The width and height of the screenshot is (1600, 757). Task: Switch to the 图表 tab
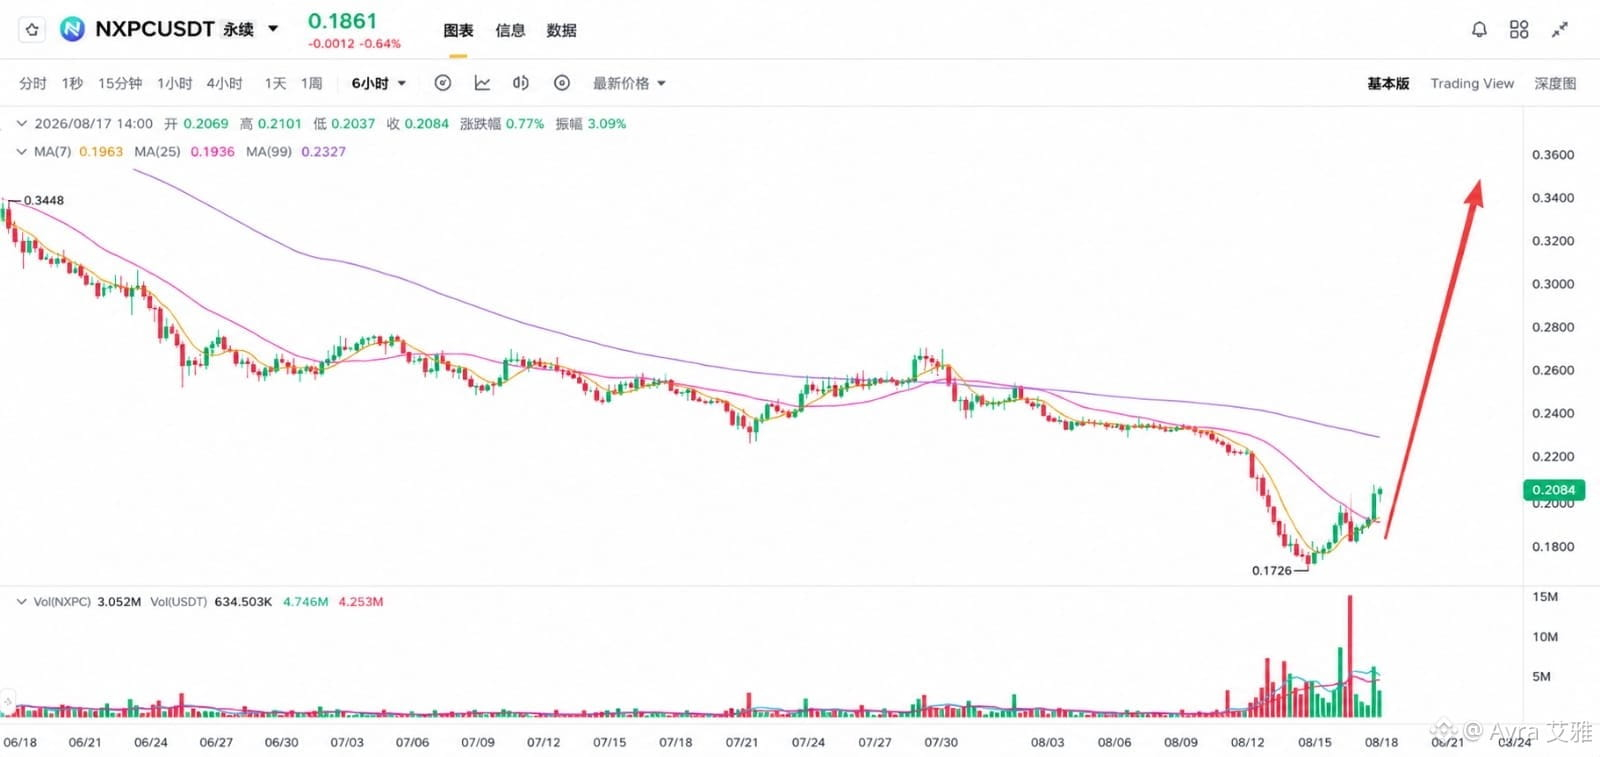pos(458,30)
